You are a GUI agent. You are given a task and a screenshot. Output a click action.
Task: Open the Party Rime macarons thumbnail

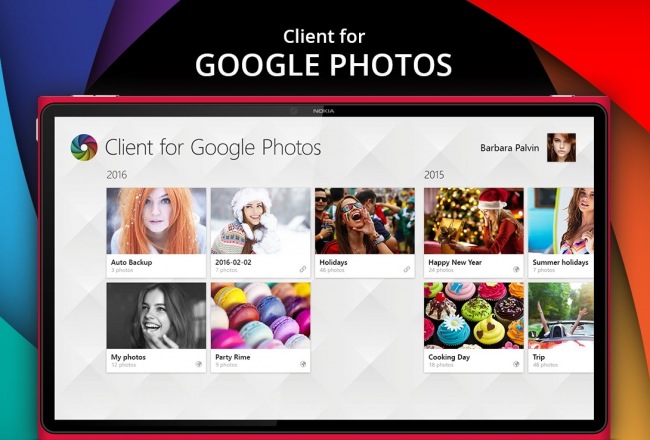[x=260, y=316]
